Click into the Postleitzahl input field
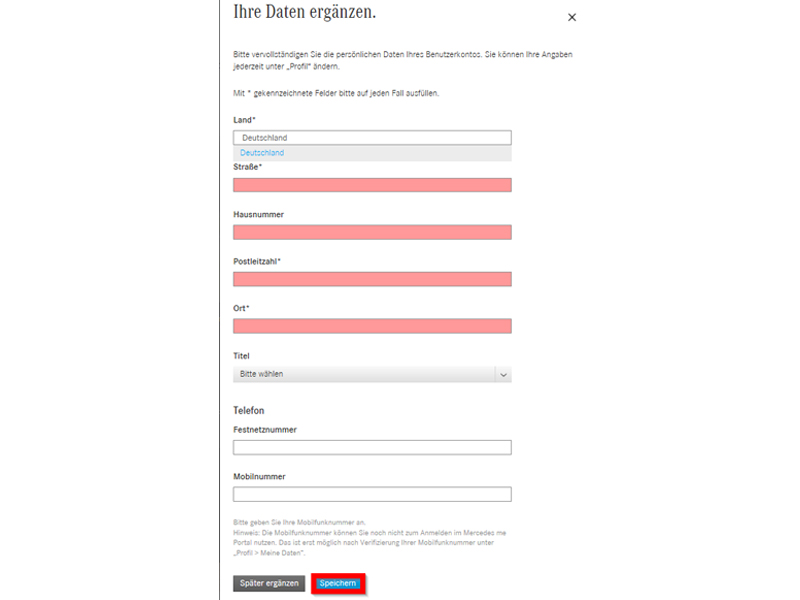 coord(372,279)
